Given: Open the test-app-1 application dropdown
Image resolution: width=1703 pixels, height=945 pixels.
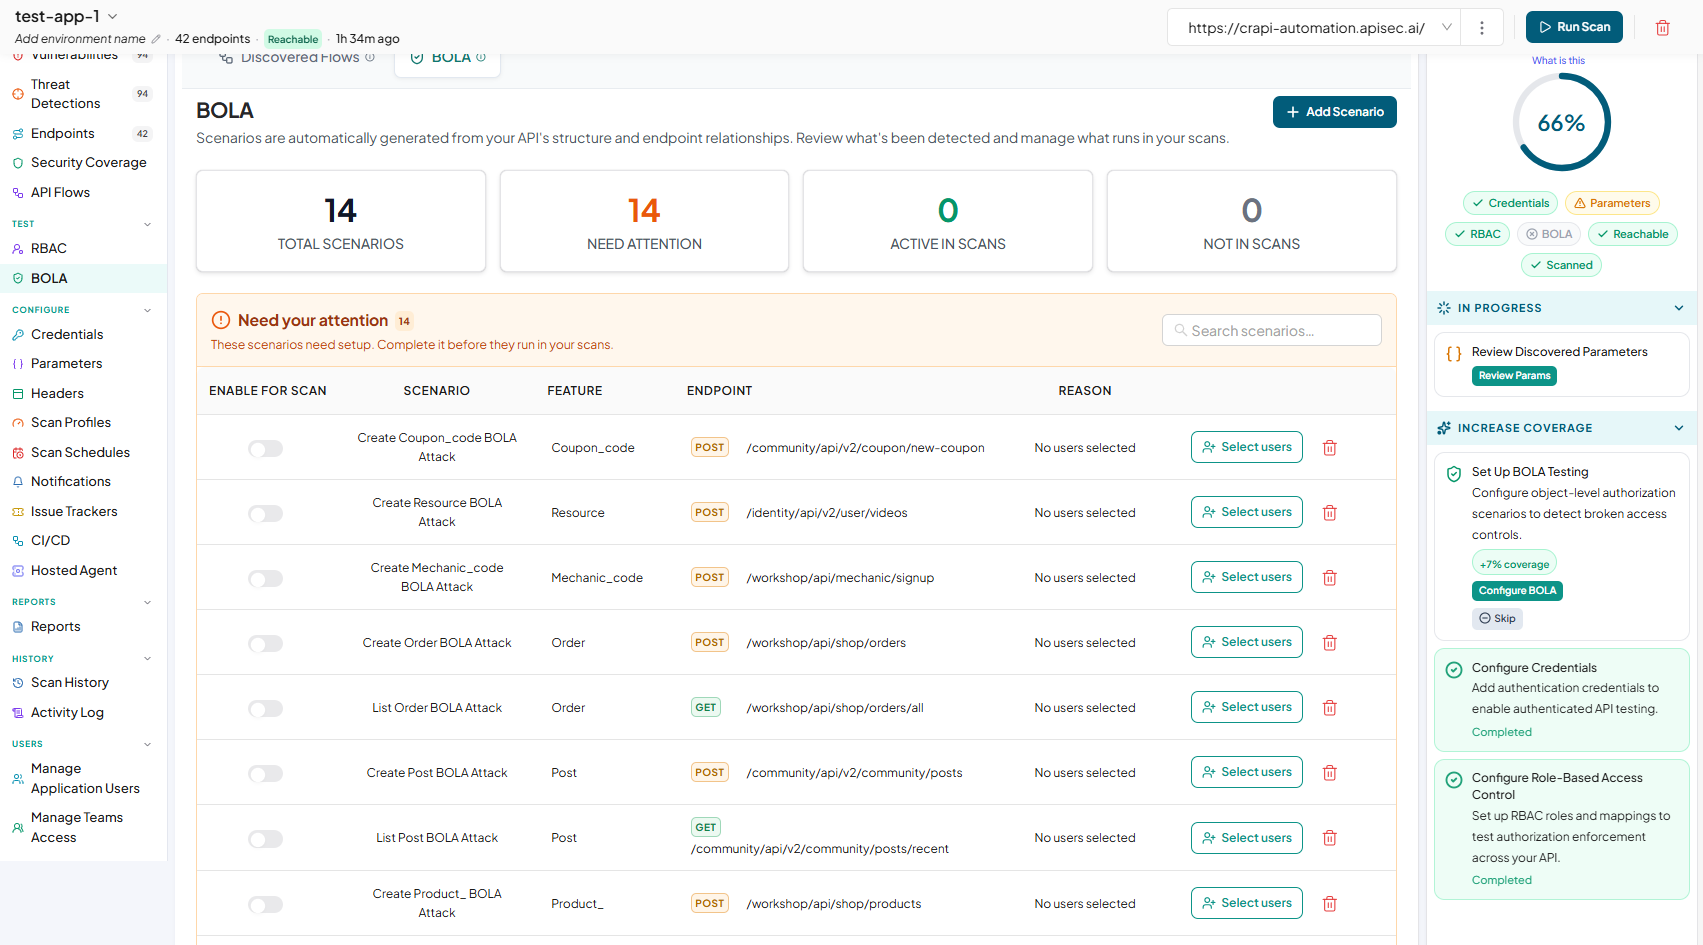Looking at the screenshot, I should [x=112, y=16].
